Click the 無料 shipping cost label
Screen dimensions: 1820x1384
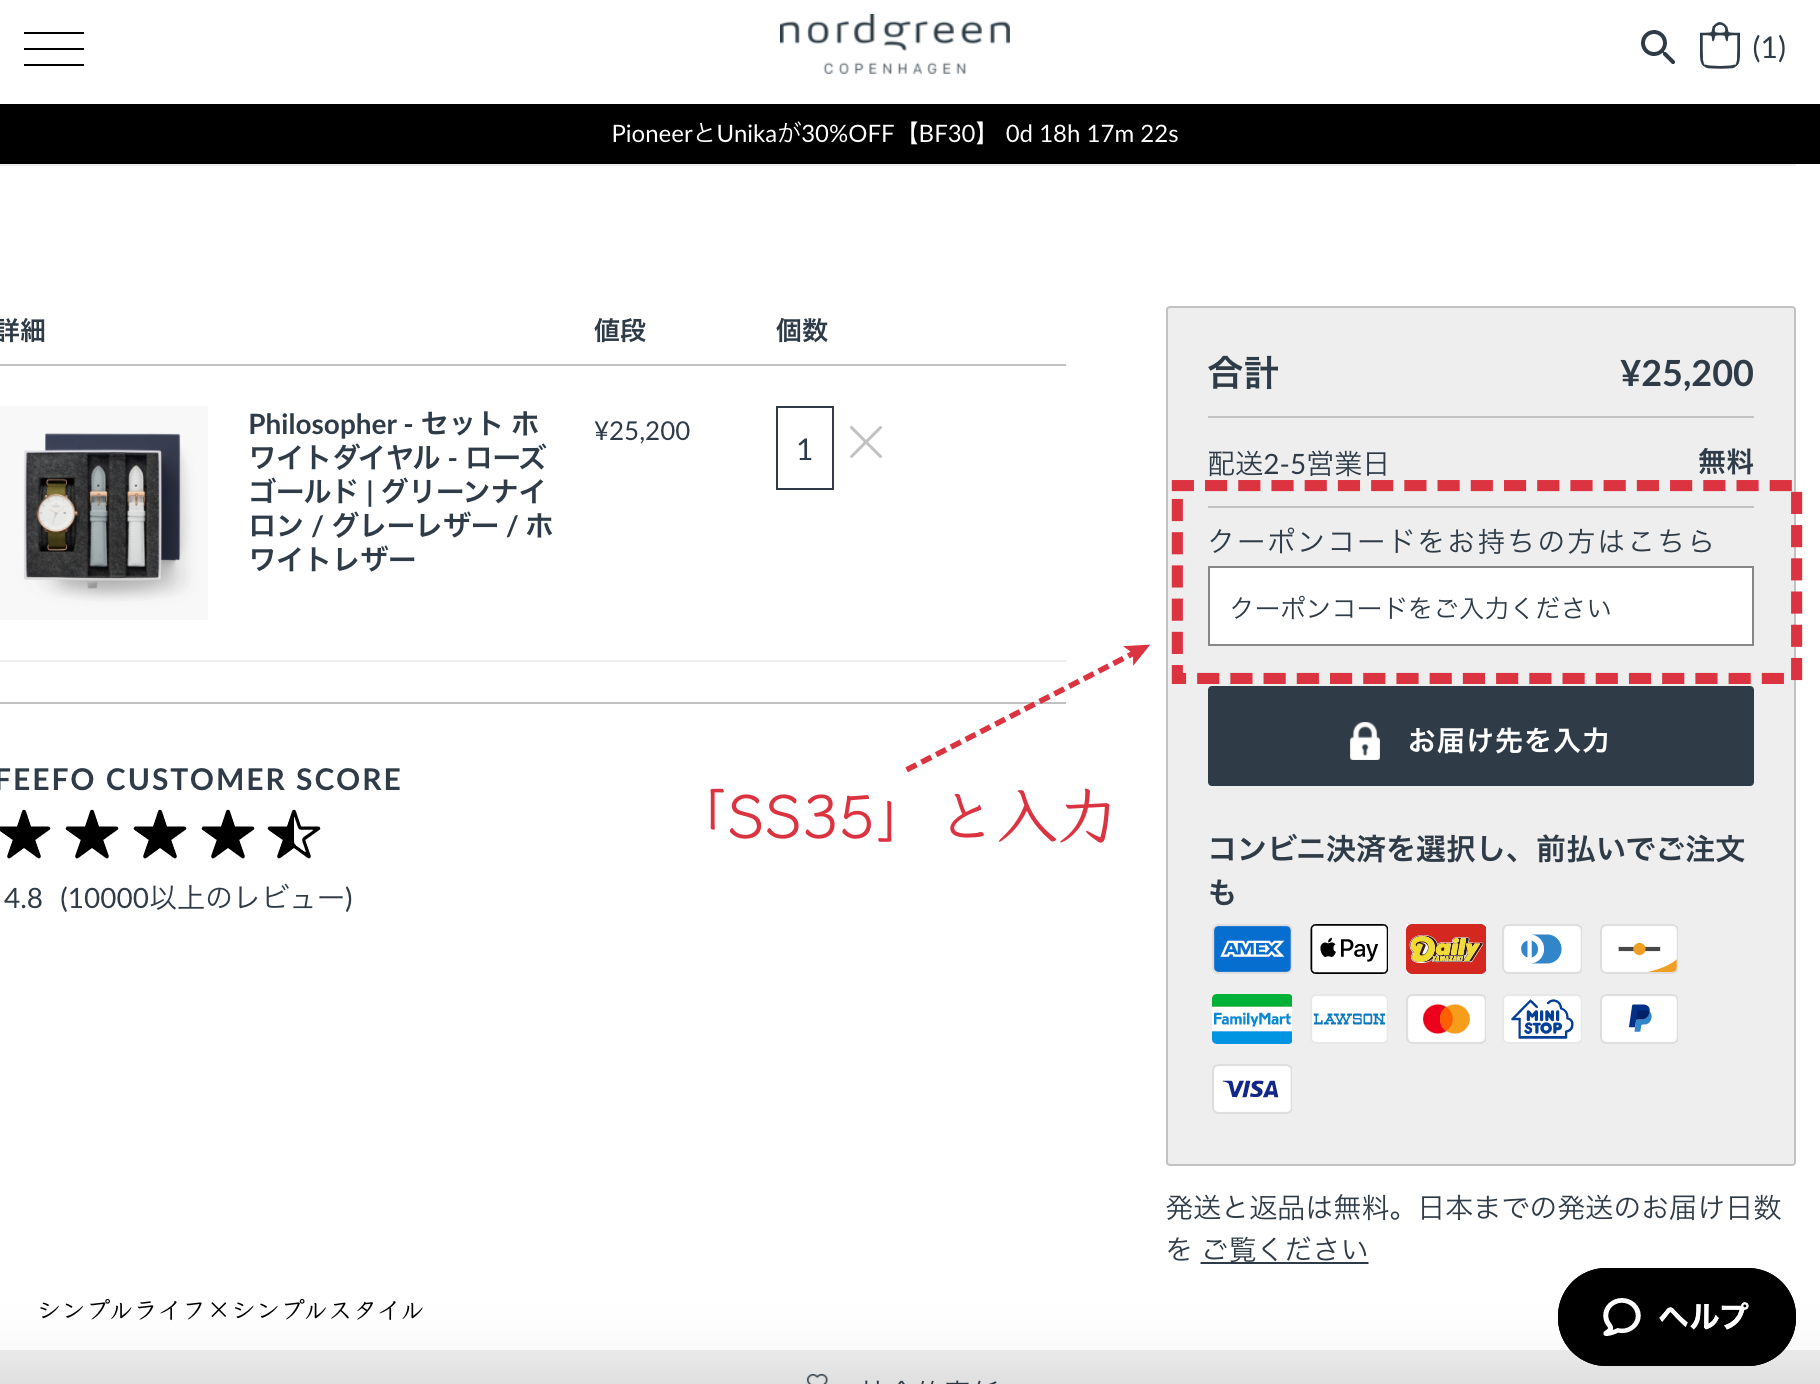click(1726, 462)
